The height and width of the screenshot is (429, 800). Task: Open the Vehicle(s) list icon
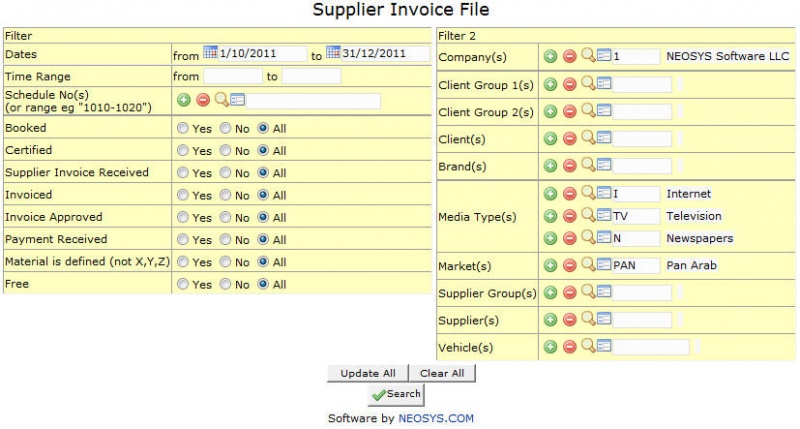(x=604, y=346)
